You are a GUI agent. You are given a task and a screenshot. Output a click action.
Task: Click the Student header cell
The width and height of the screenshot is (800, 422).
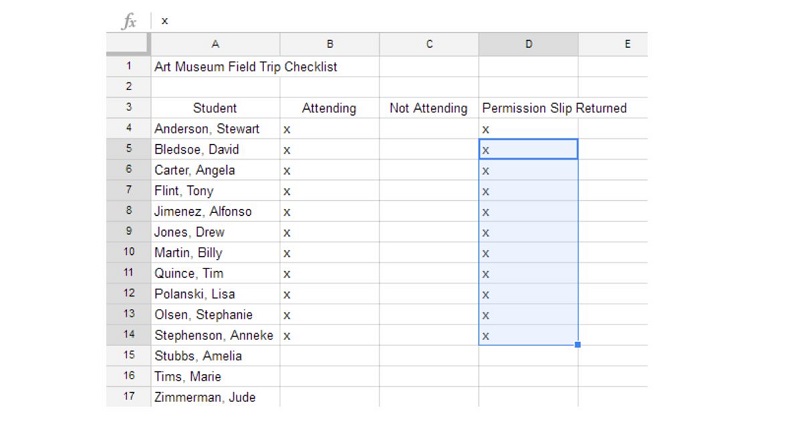215,108
